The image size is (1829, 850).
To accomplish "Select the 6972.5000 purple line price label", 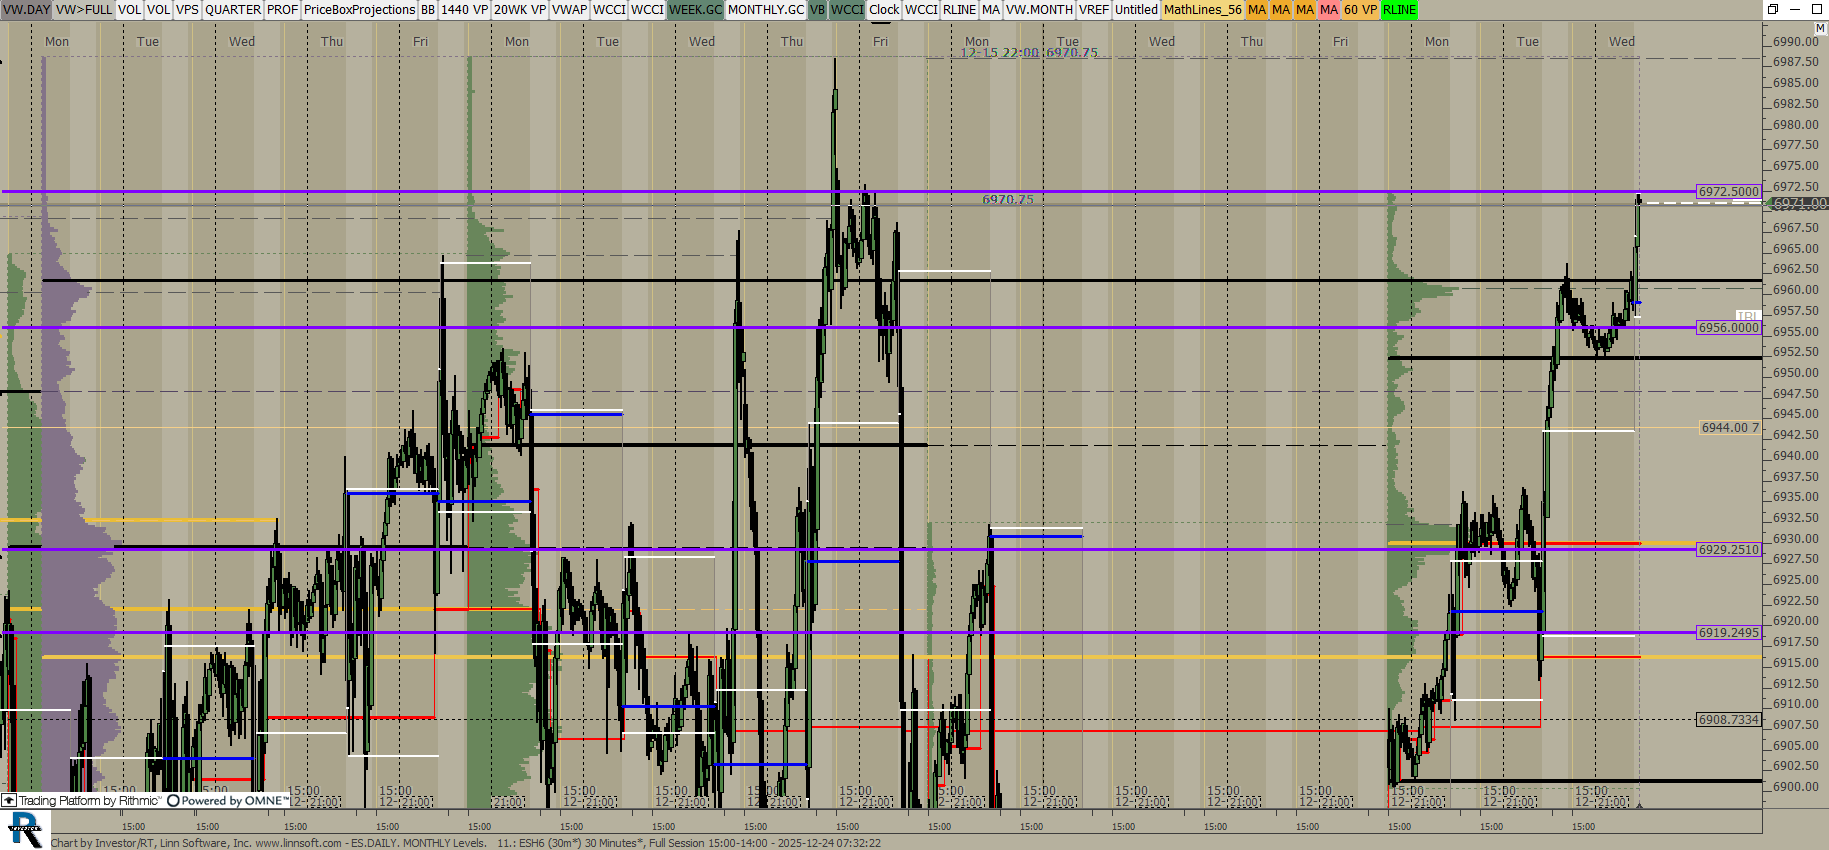I will (1728, 191).
